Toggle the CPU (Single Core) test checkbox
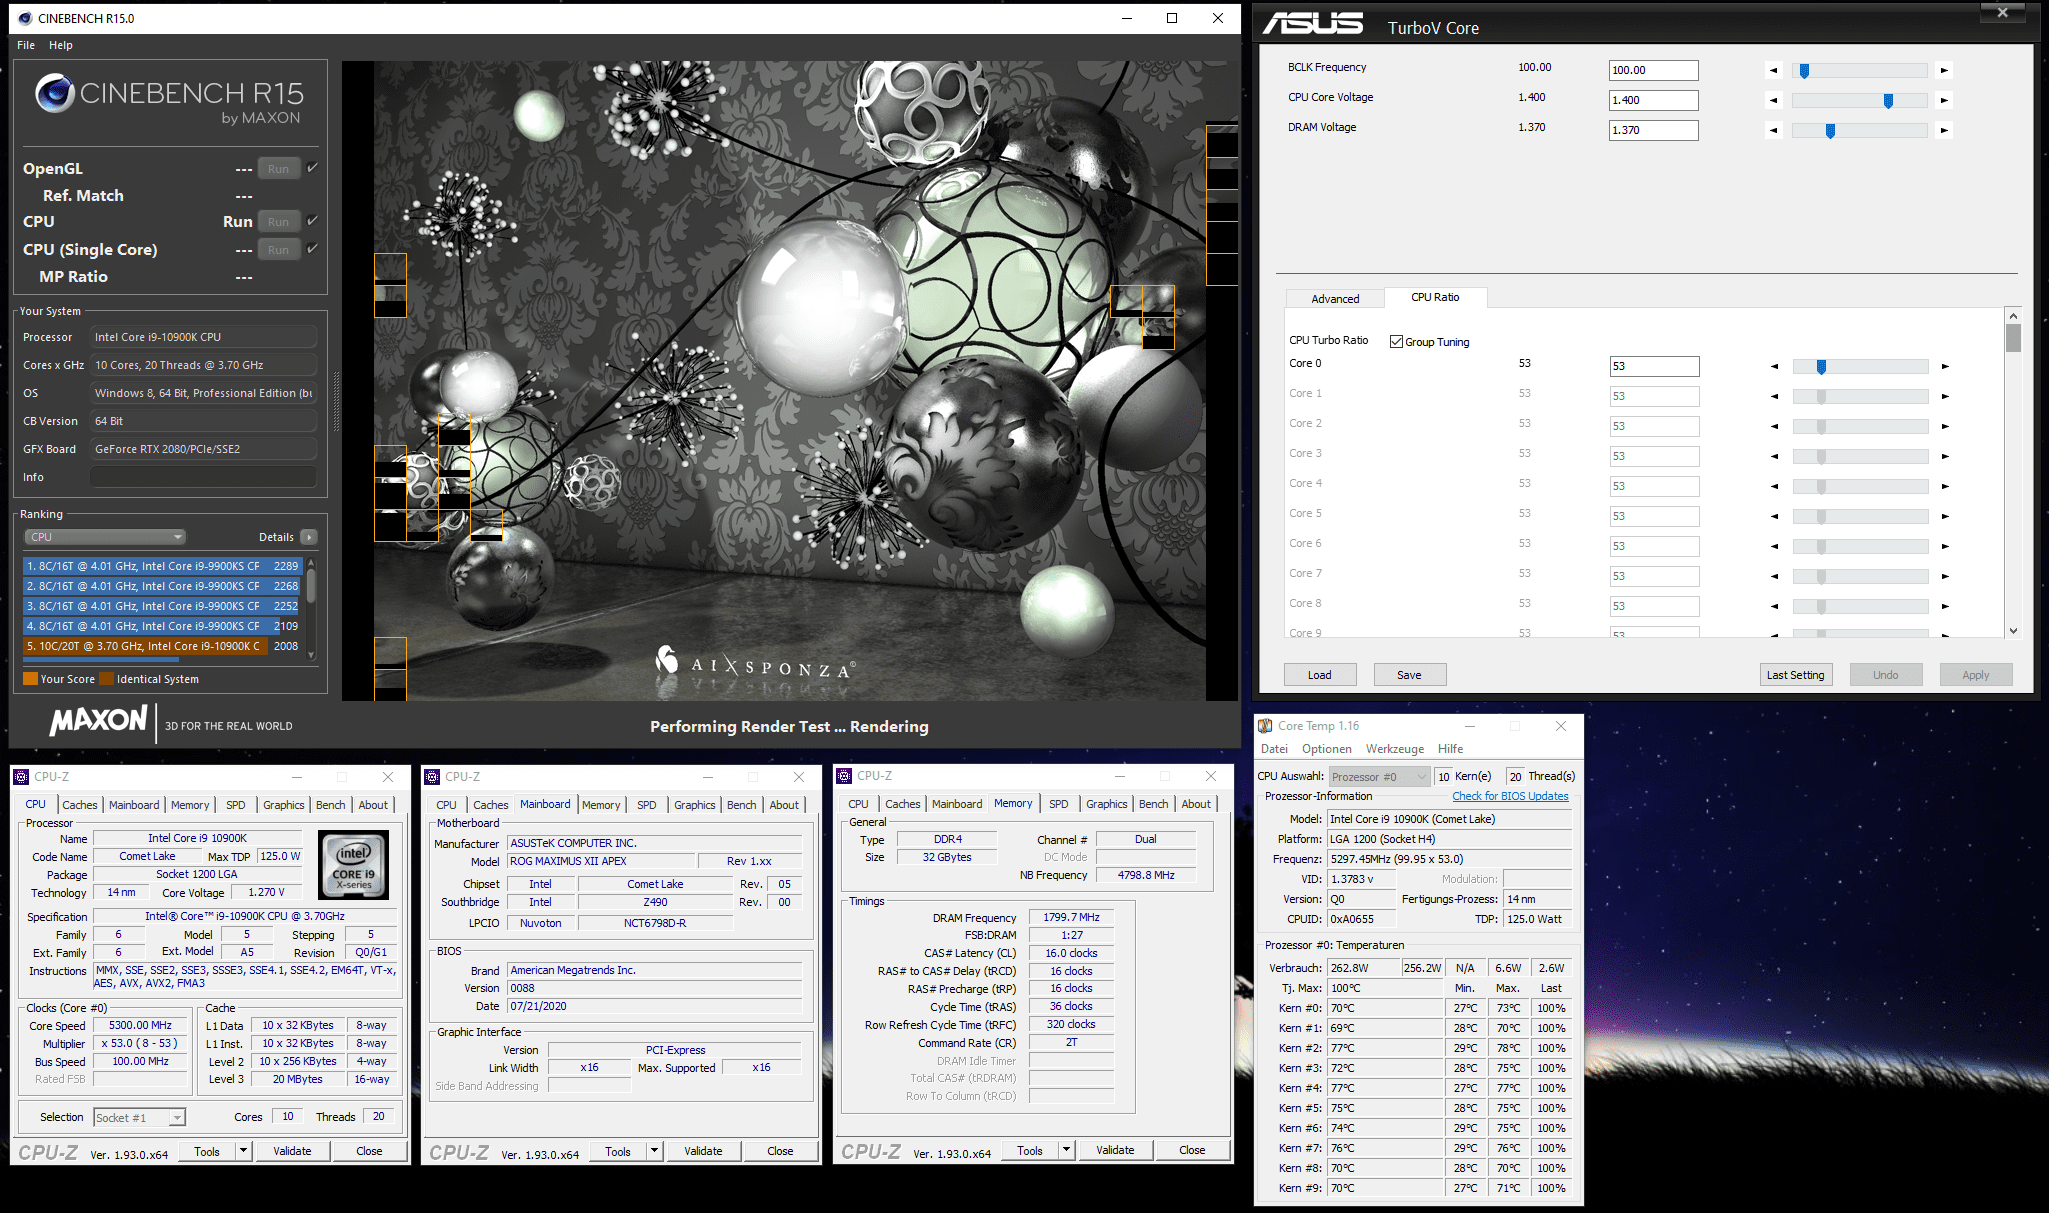Image resolution: width=2049 pixels, height=1213 pixels. pos(312,249)
